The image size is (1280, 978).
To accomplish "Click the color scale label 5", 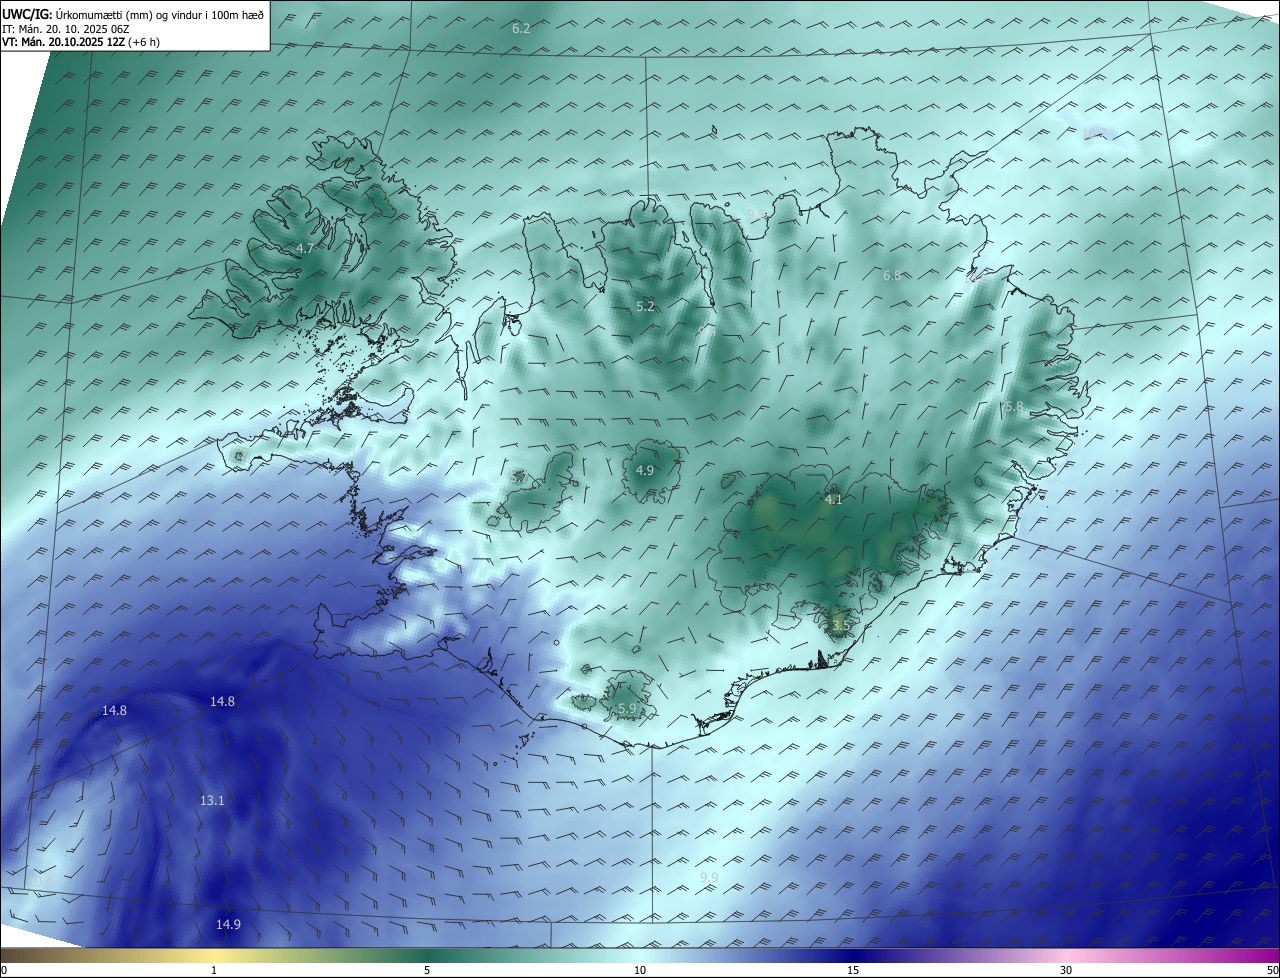I will tap(427, 970).
